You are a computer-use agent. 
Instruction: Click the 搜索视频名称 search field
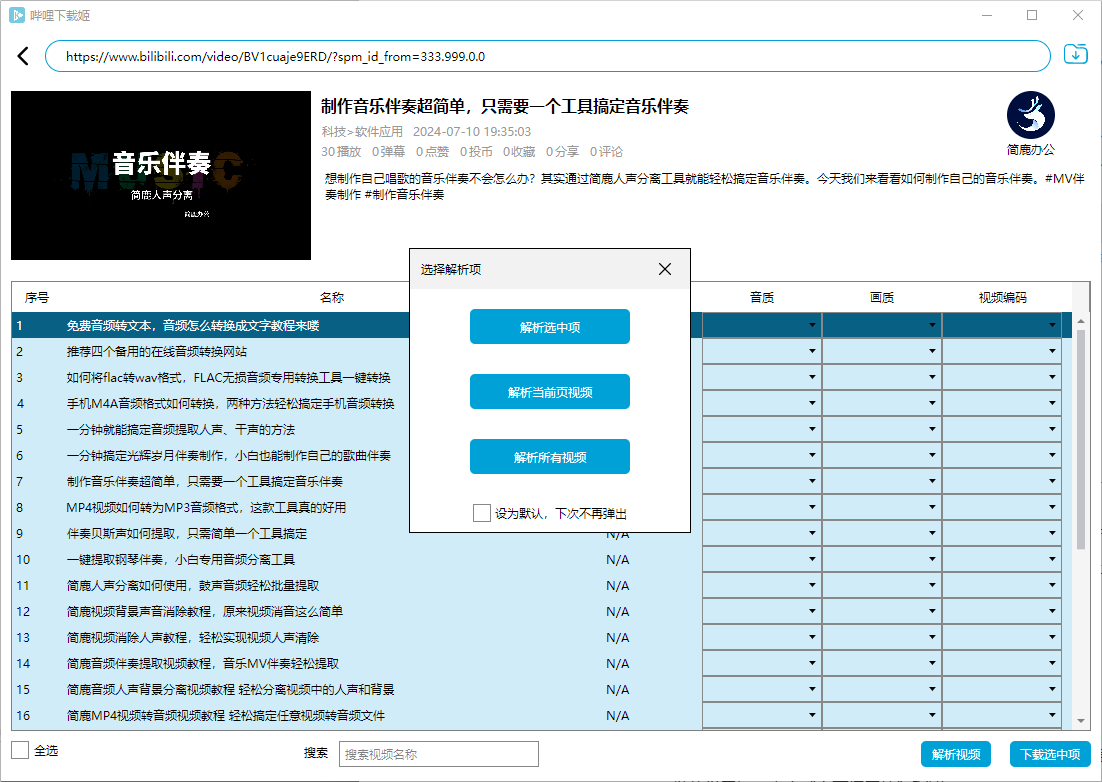click(438, 754)
